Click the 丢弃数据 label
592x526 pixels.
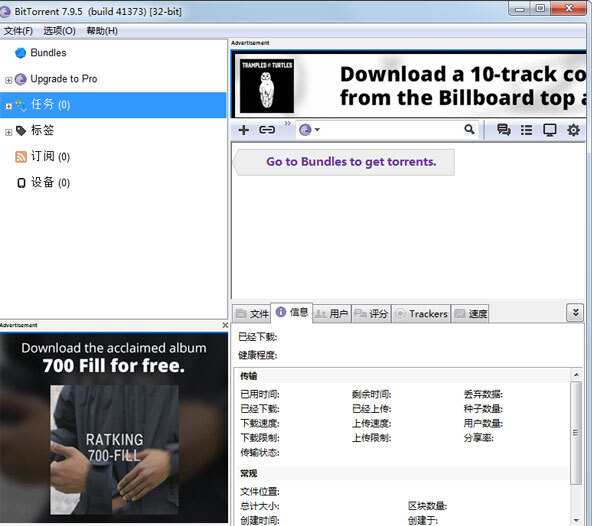(x=483, y=395)
